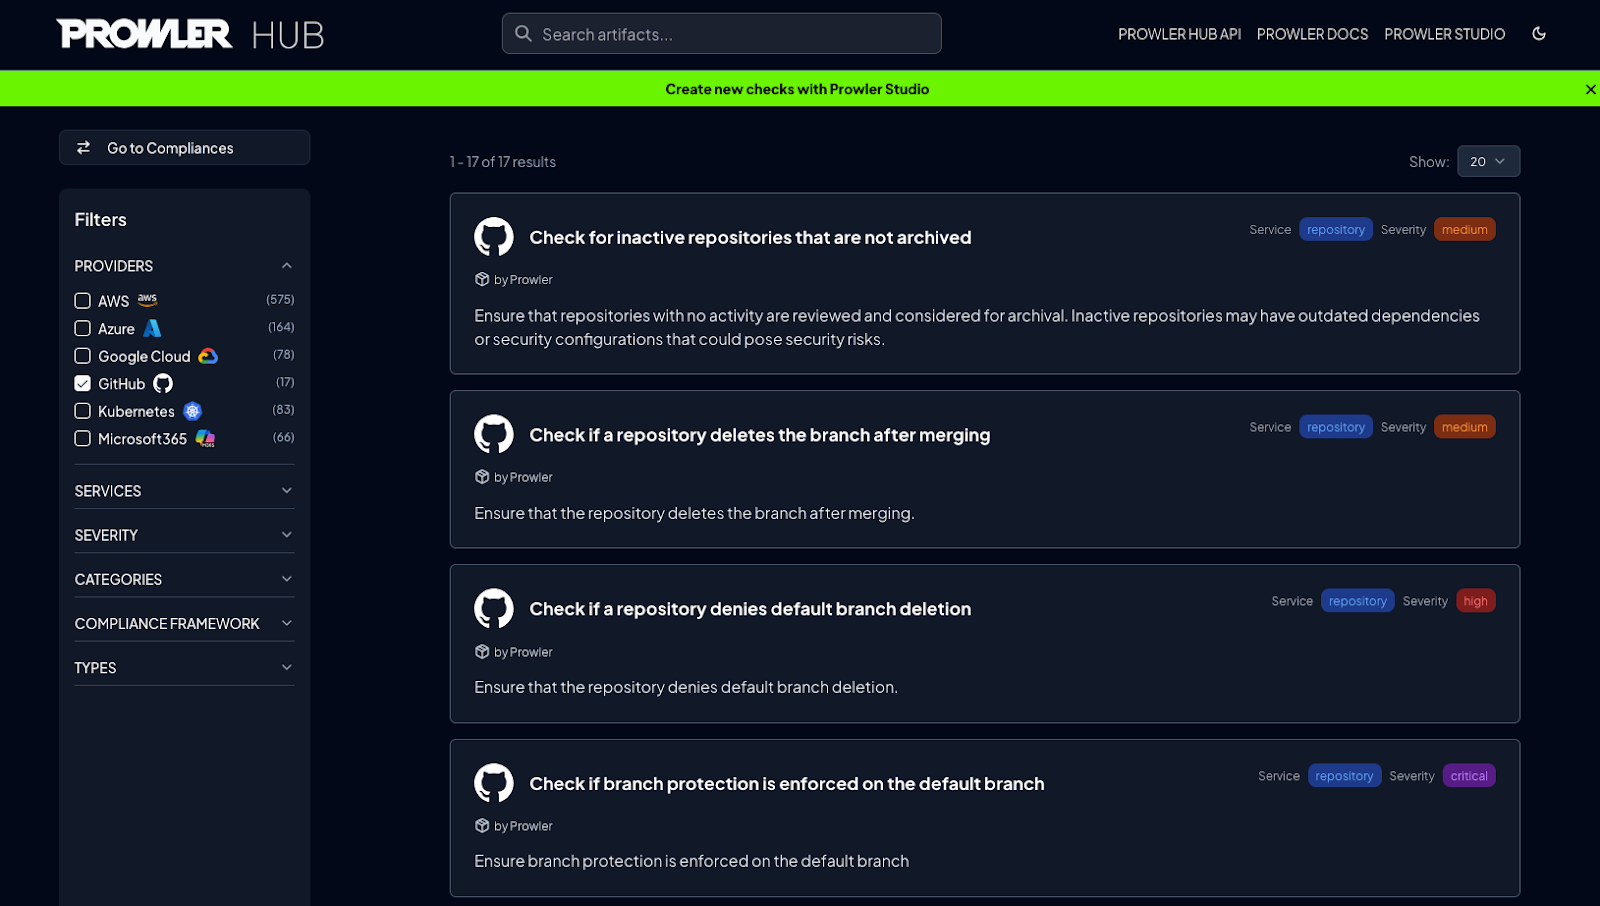Click package icon on branch protection enforced card
1600x906 pixels.
(482, 826)
